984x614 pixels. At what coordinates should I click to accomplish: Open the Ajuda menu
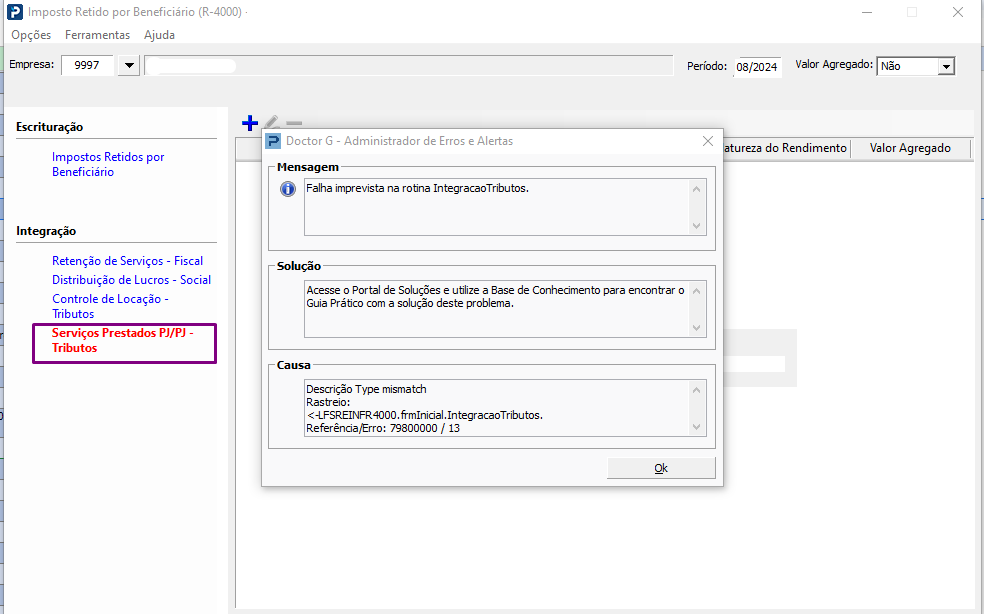point(159,35)
